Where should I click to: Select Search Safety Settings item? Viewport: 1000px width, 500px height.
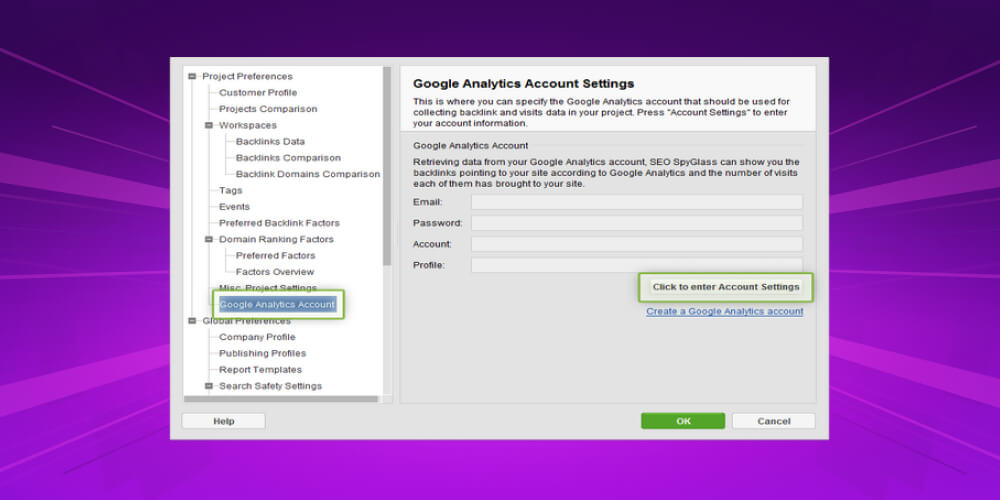[270, 386]
